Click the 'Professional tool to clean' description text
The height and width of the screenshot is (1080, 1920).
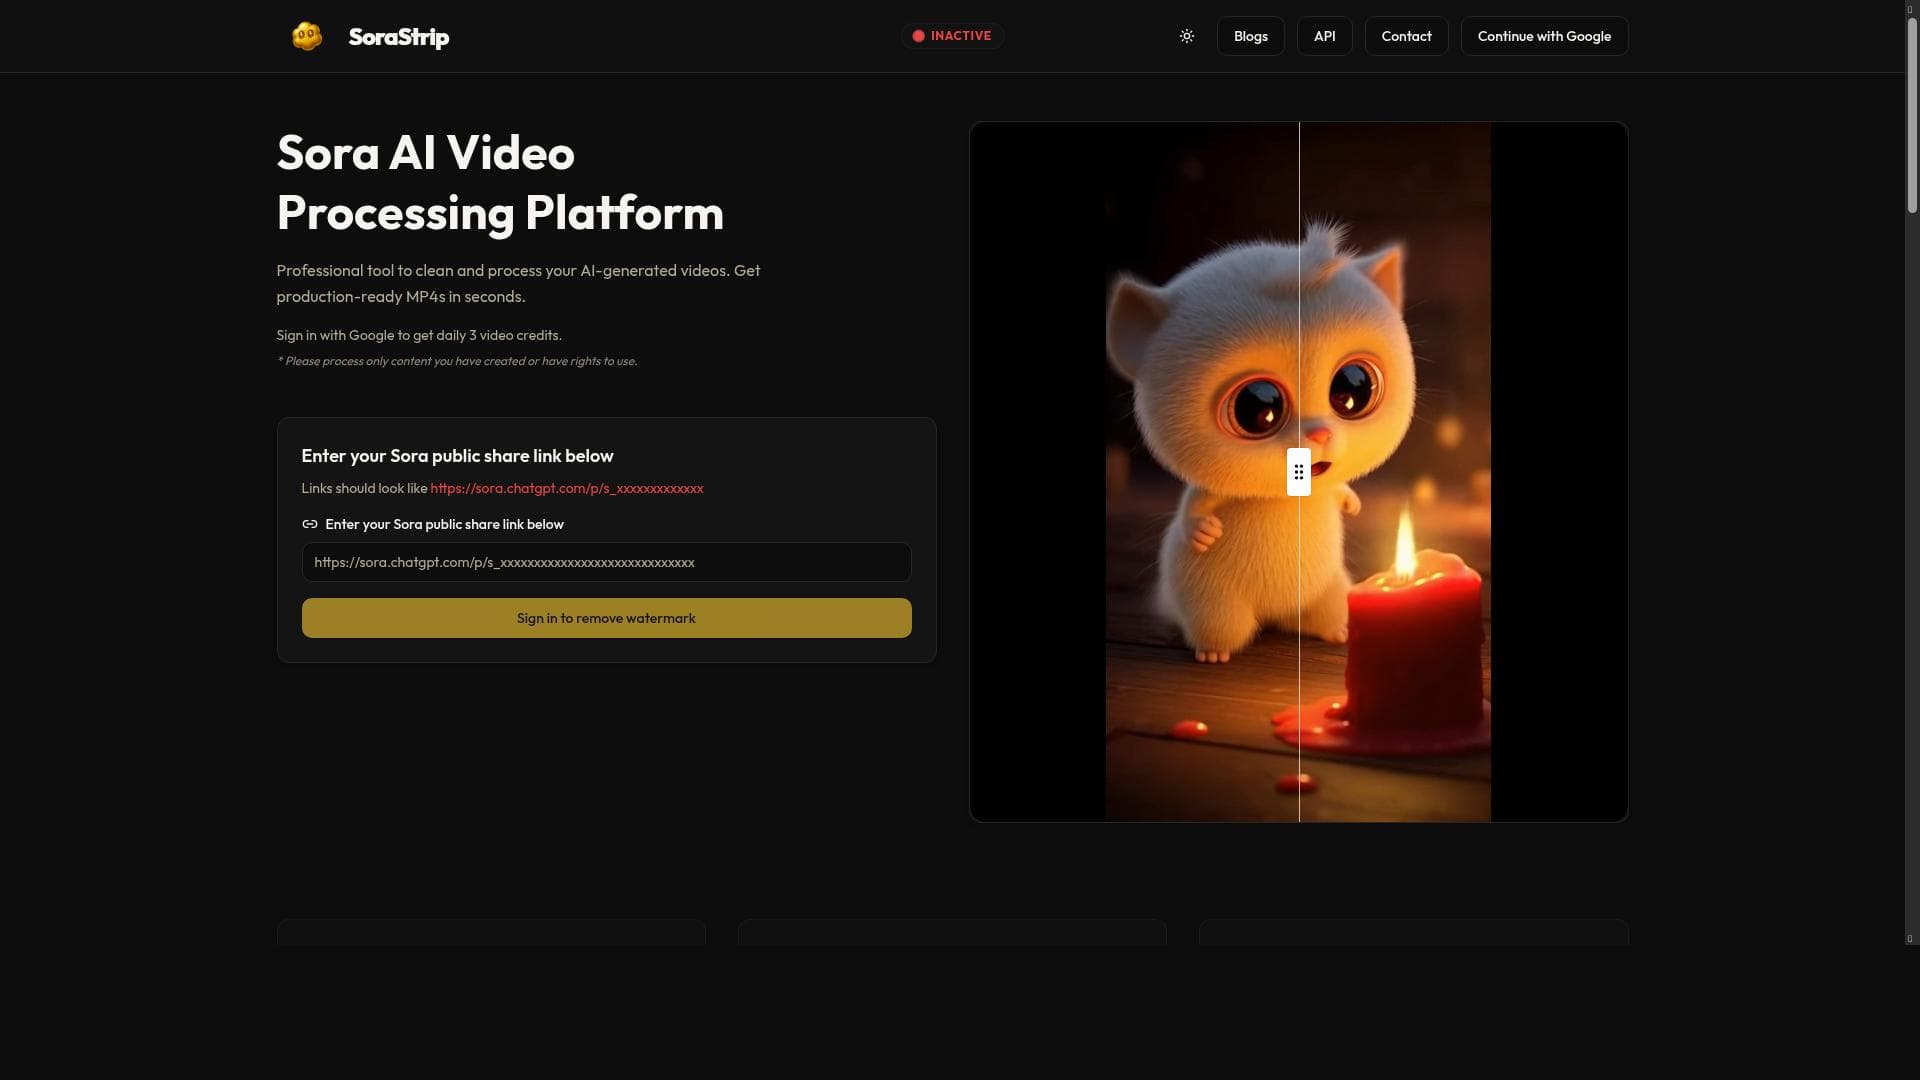518,283
